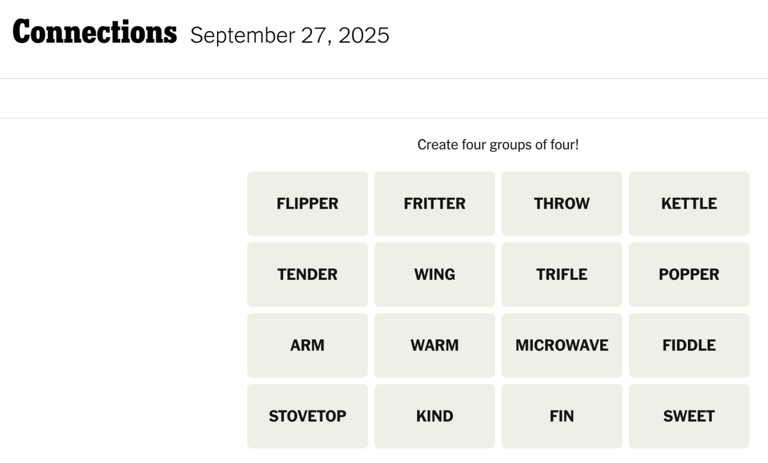Choose the FIN word card
Screen dimensions: 768x463
(561, 417)
